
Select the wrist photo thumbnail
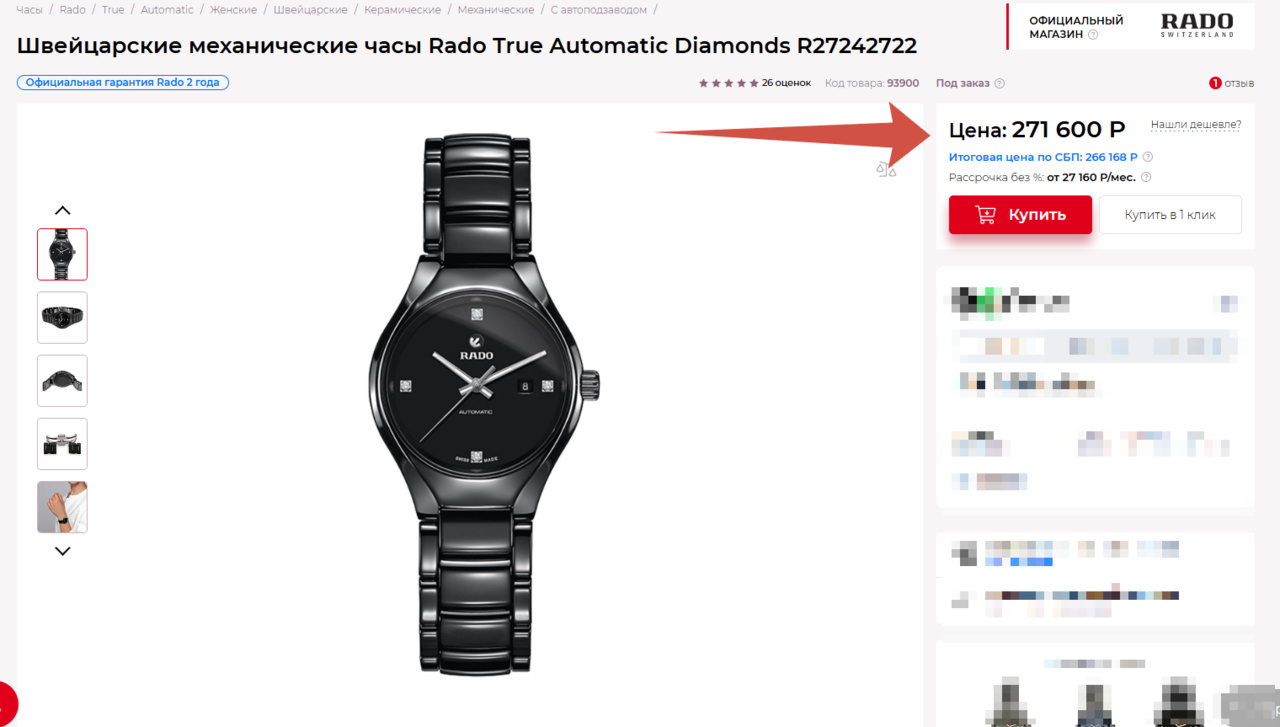pos(62,507)
